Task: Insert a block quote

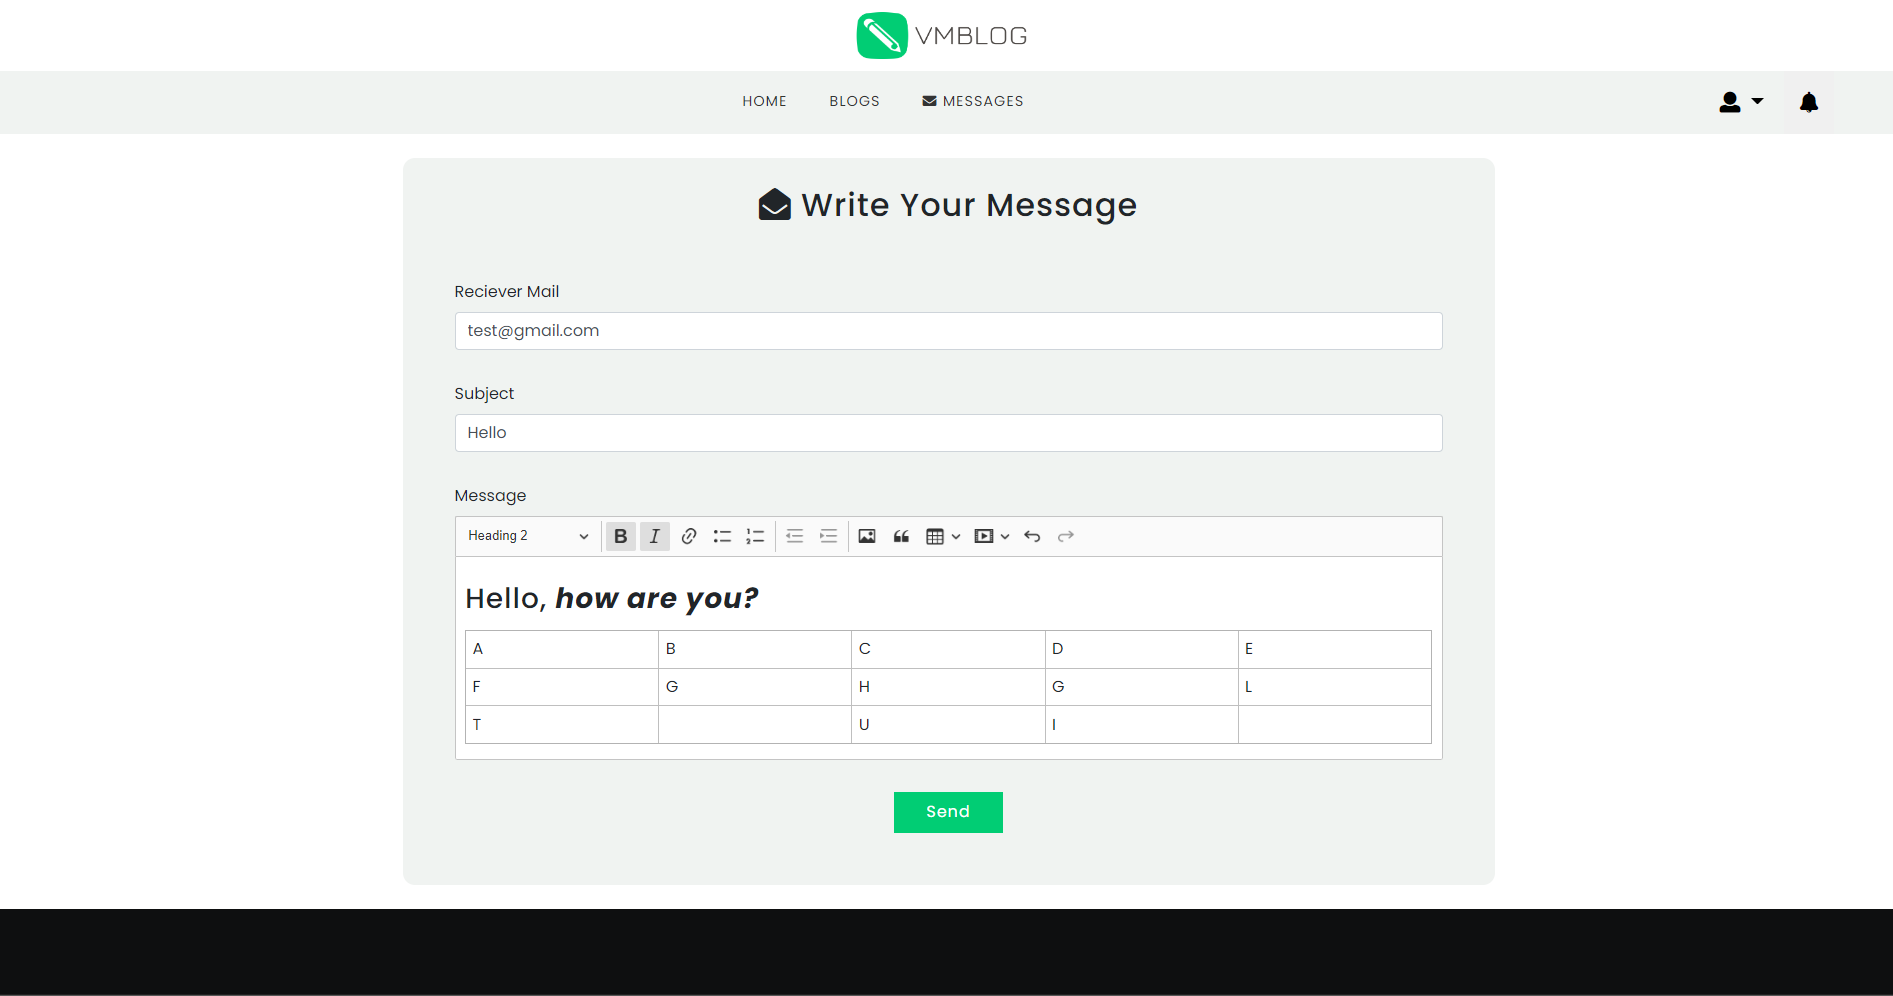Action: (900, 536)
